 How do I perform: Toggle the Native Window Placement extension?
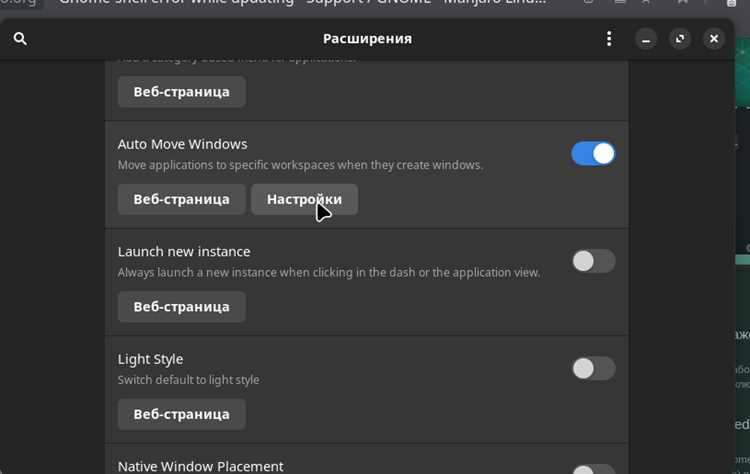593,469
